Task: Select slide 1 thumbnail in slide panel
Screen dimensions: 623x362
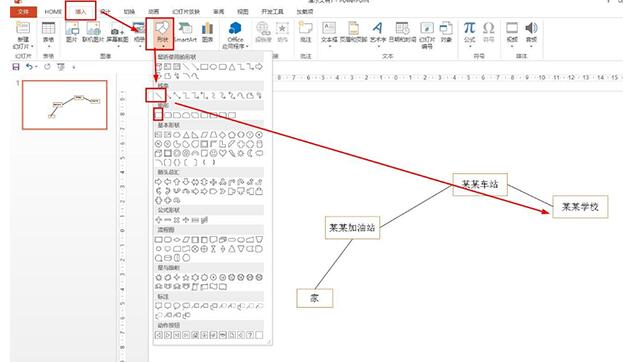Action: [65, 105]
